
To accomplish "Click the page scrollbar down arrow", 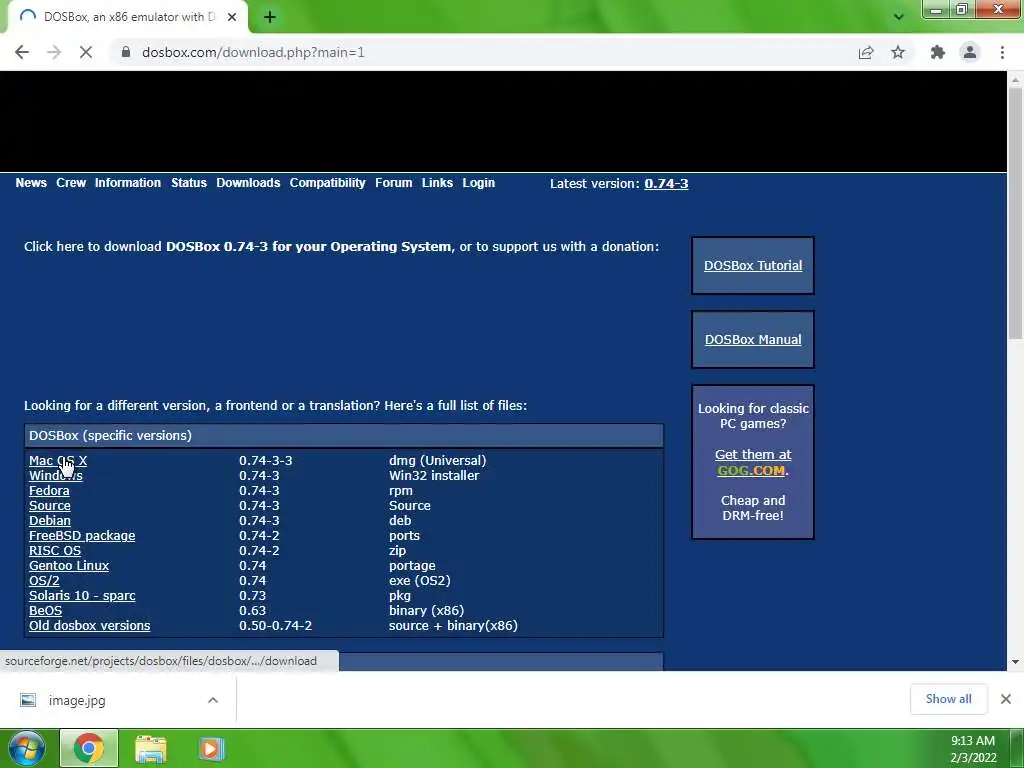I will pos(1016,662).
